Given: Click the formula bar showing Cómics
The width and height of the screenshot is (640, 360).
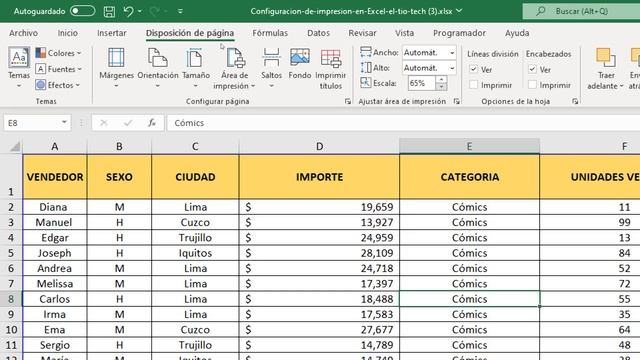Looking at the screenshot, I should click(403, 122).
